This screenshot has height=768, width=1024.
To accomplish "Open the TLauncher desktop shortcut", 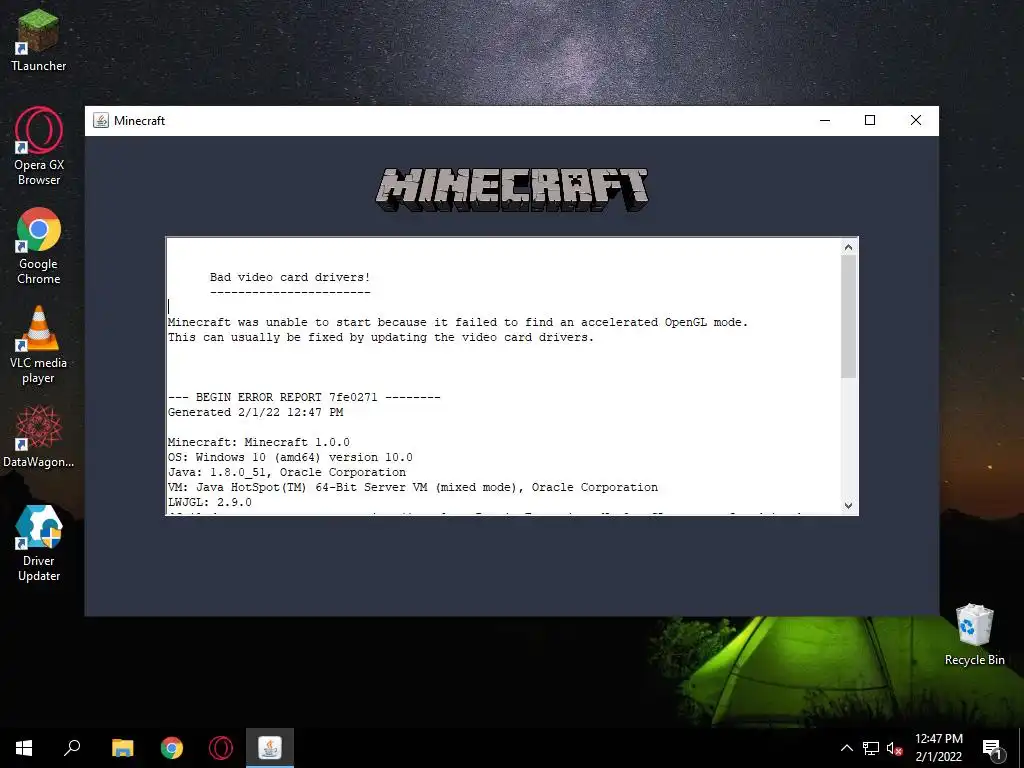I will (x=39, y=39).
